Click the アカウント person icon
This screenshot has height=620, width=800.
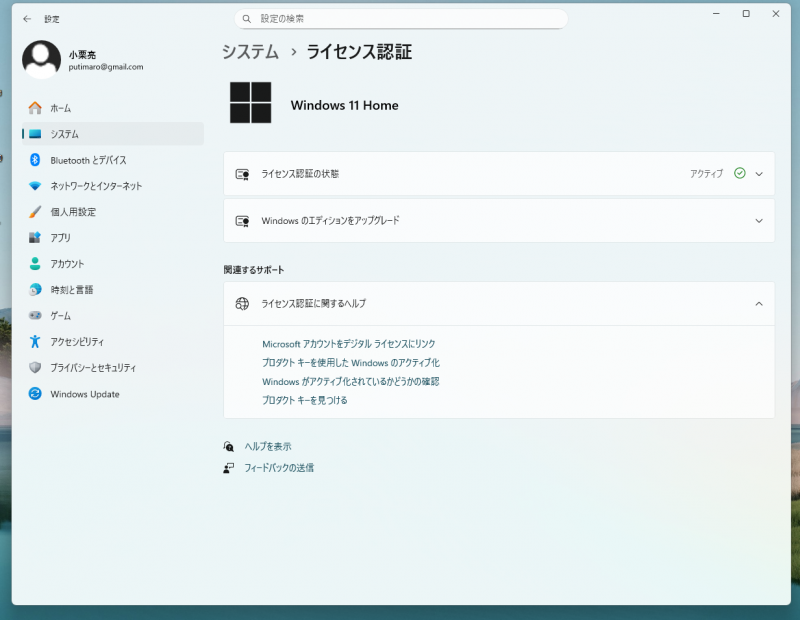pyautogui.click(x=35, y=264)
